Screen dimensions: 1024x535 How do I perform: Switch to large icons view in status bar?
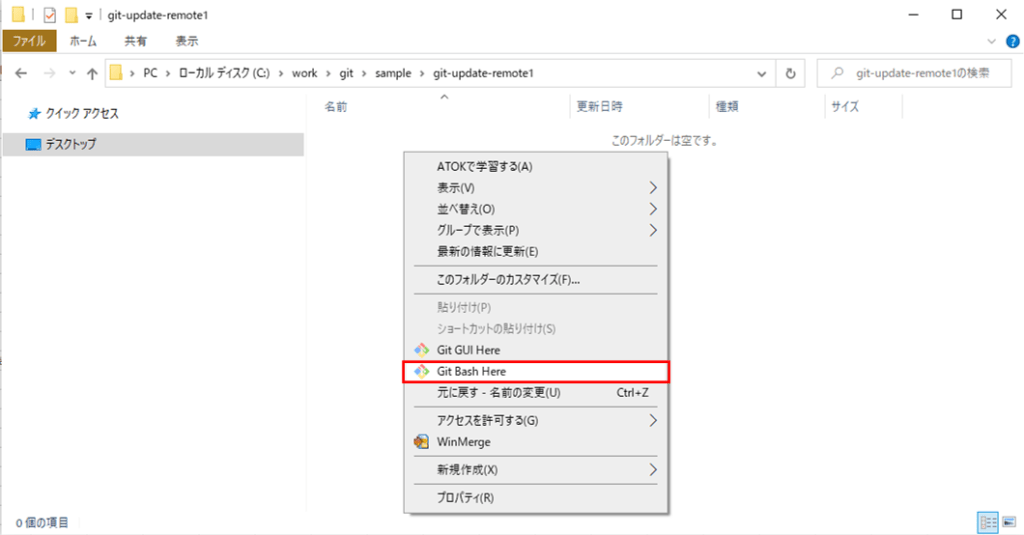(1008, 522)
